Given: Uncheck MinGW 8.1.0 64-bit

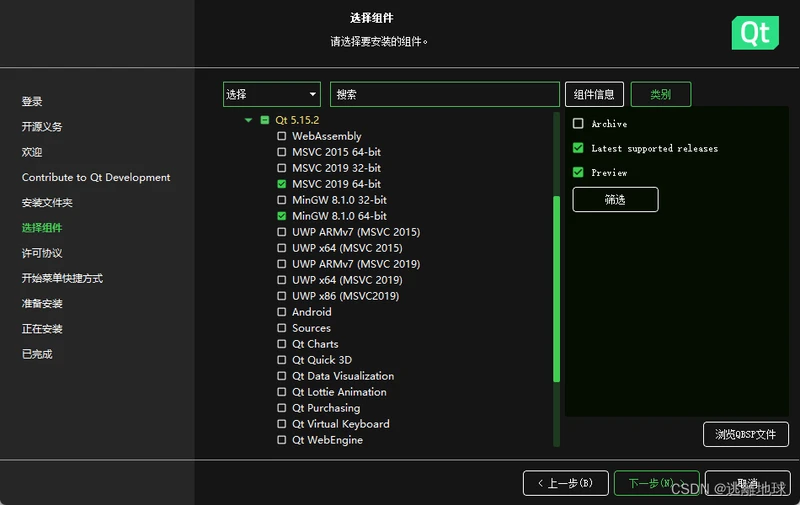Looking at the screenshot, I should (x=282, y=216).
